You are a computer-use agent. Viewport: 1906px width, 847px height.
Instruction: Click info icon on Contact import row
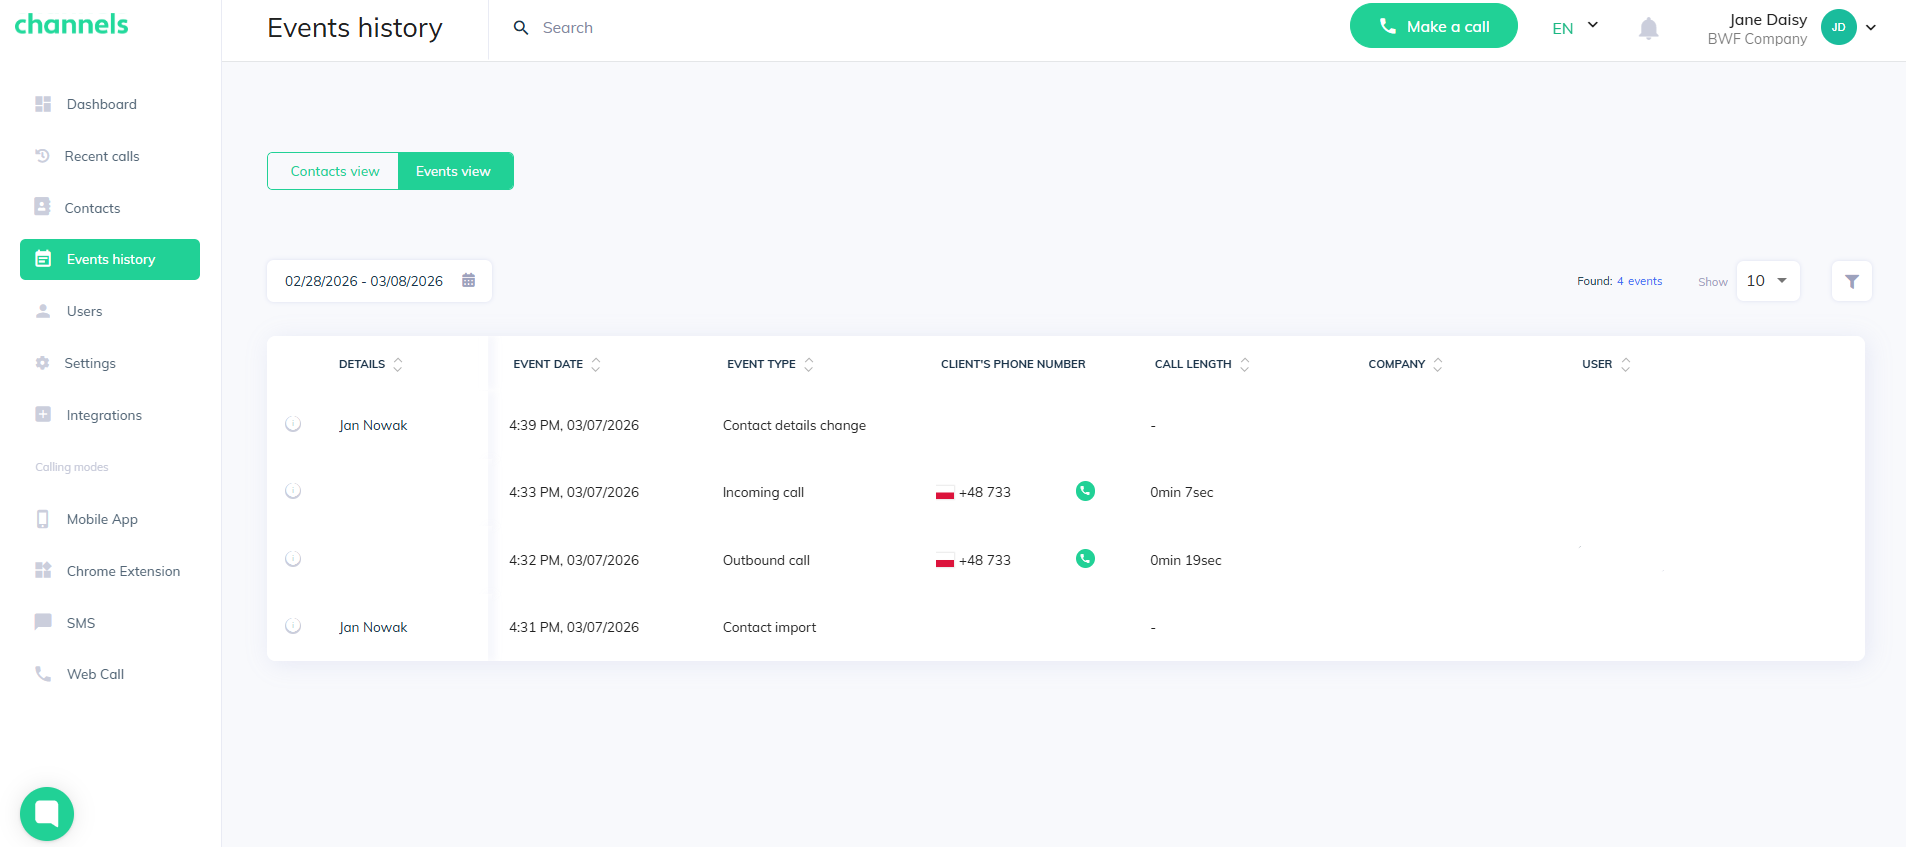(293, 626)
